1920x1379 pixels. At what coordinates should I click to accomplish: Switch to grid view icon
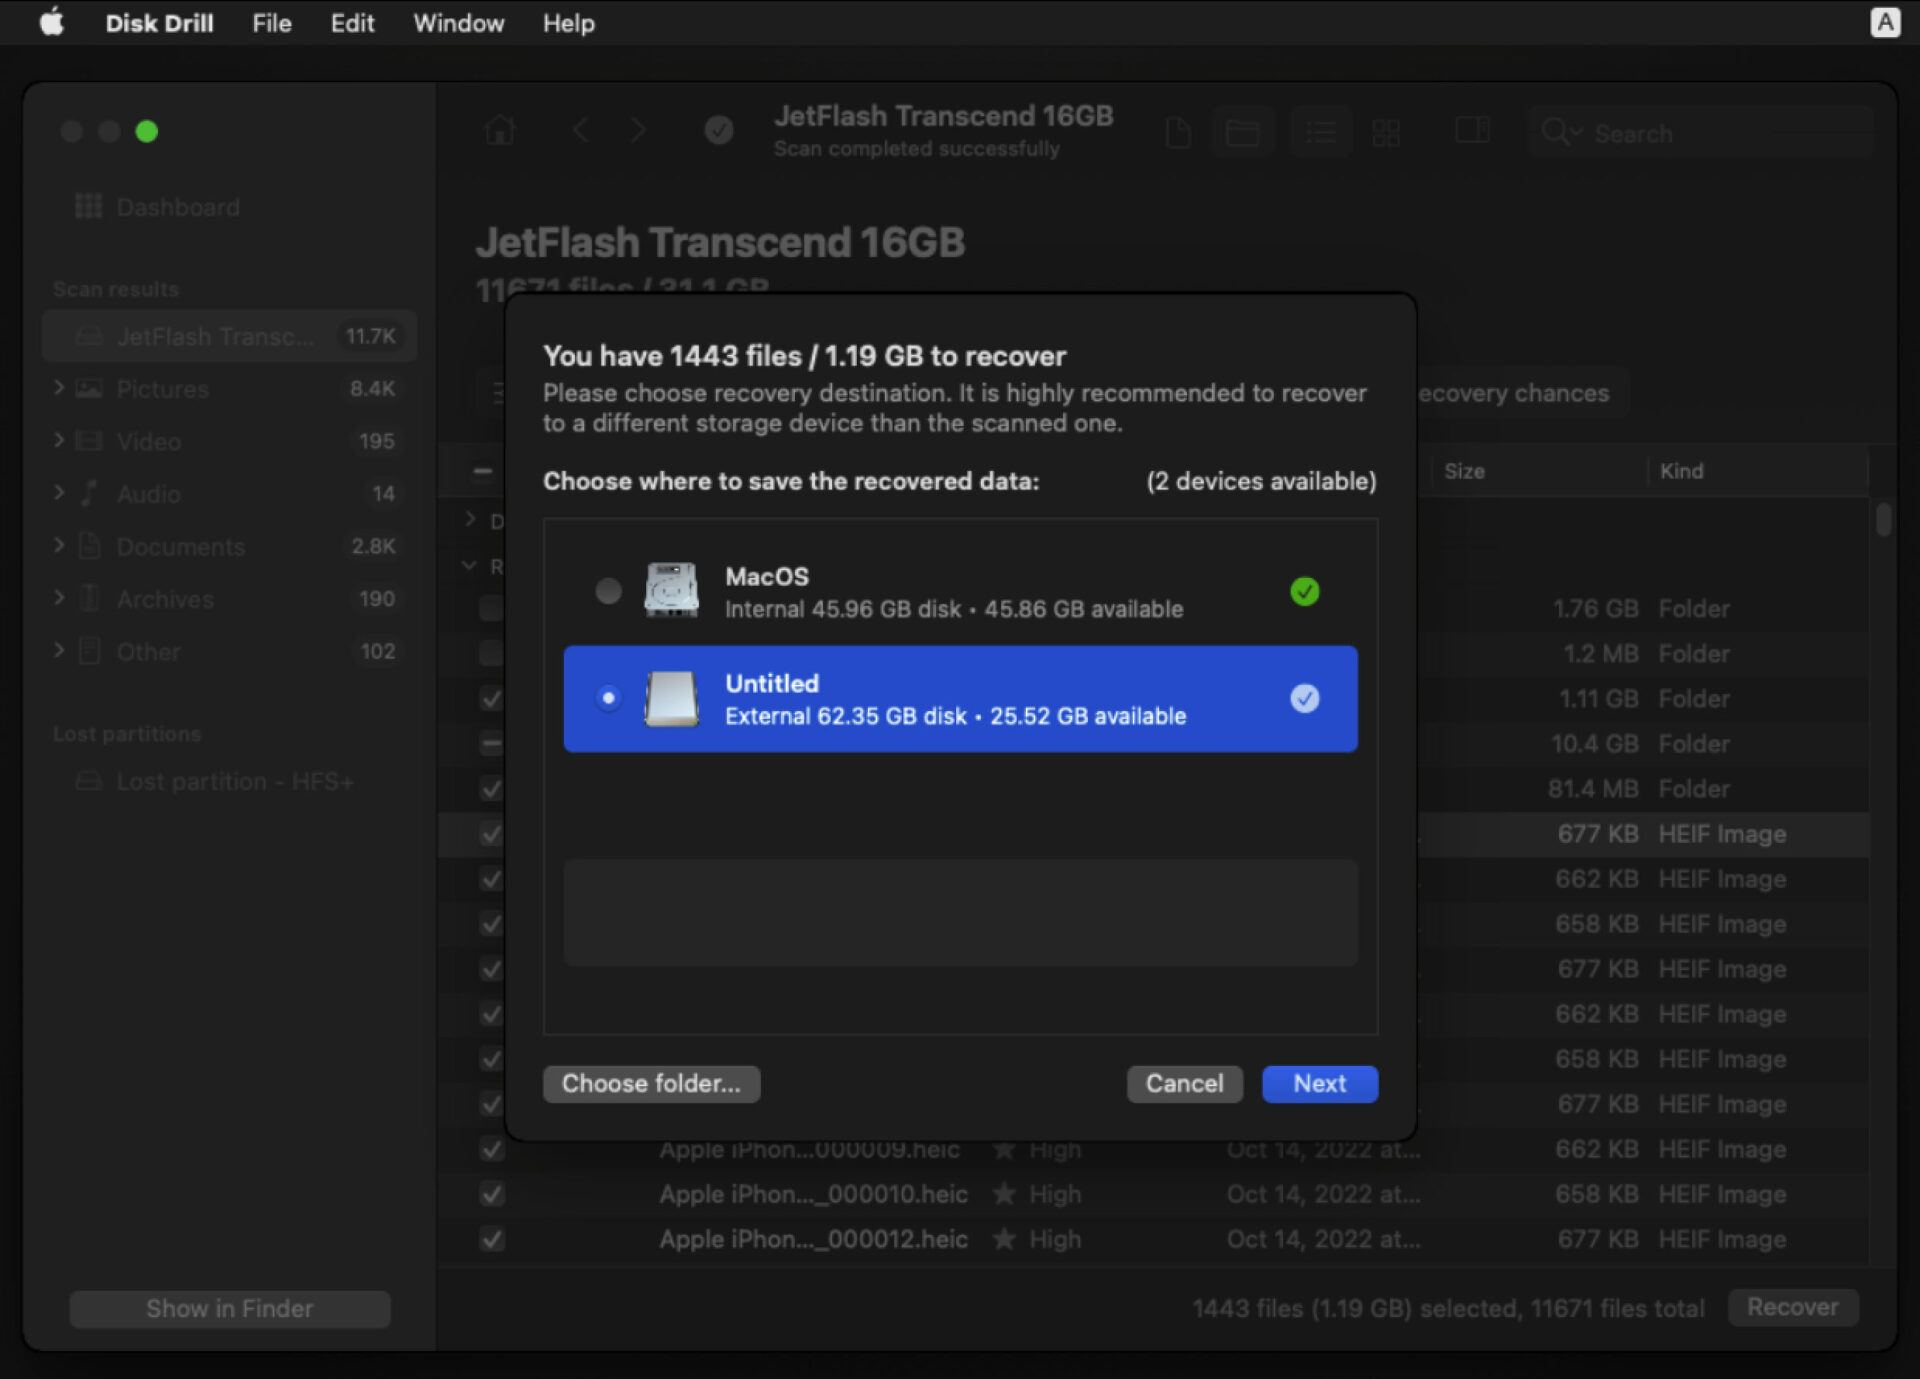pyautogui.click(x=1386, y=132)
